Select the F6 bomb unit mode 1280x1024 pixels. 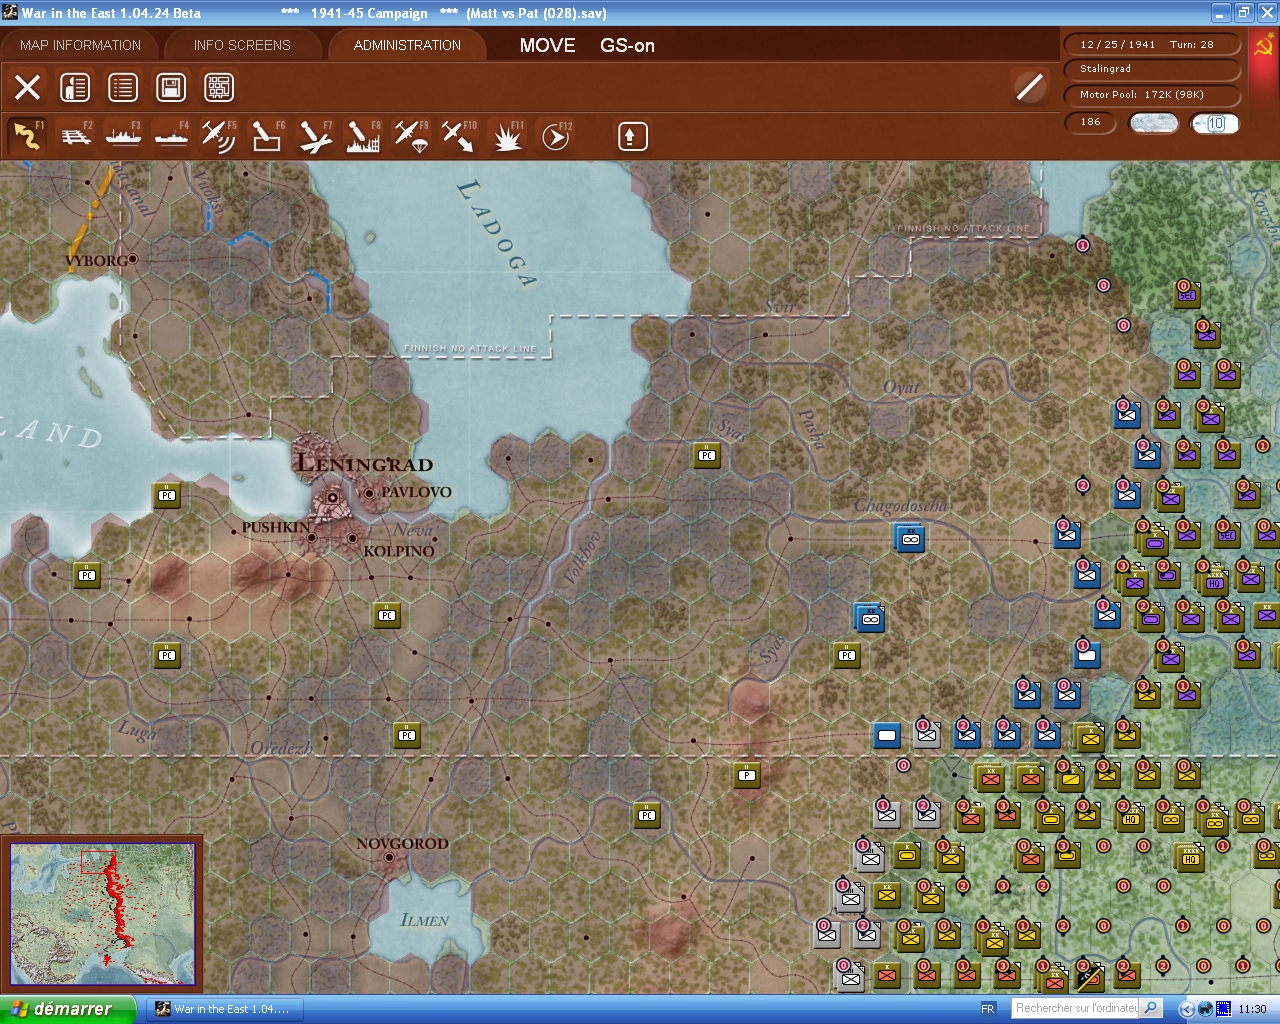(267, 136)
